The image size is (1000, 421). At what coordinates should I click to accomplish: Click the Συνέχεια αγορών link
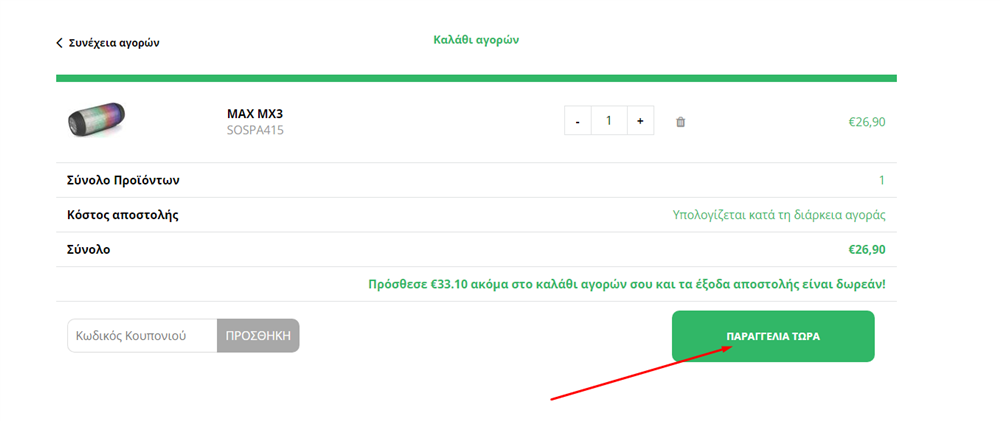(x=114, y=43)
